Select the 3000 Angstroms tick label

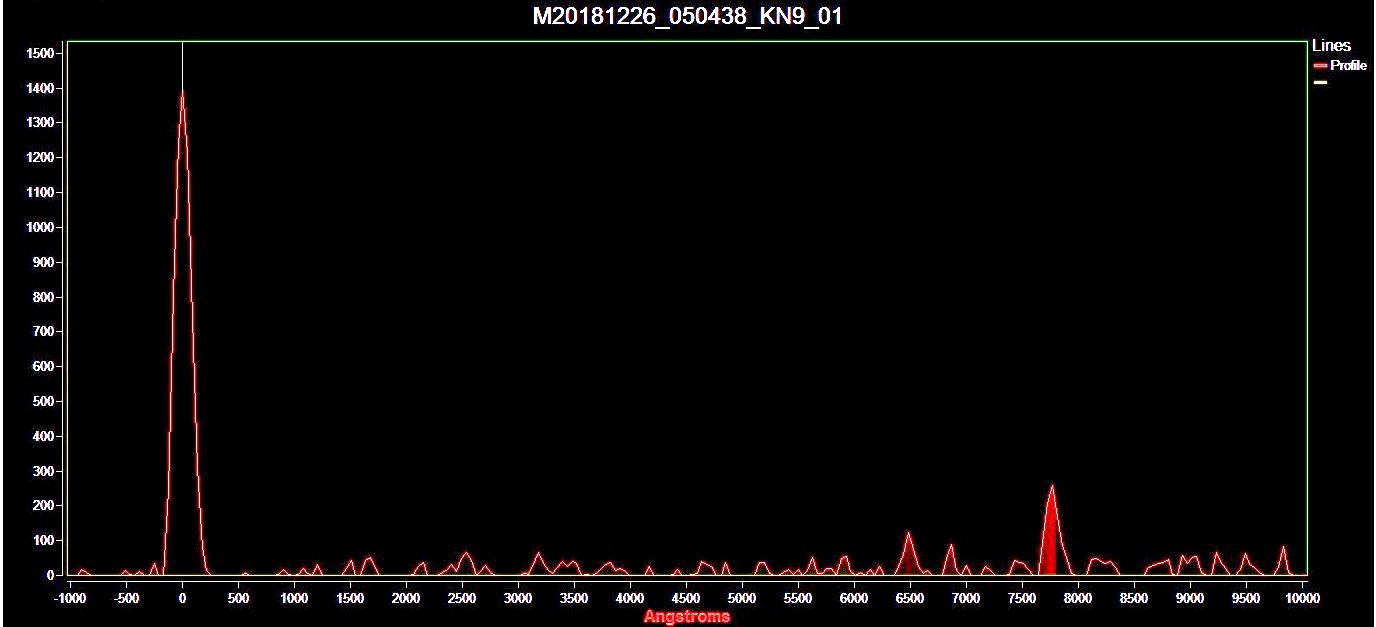(518, 598)
